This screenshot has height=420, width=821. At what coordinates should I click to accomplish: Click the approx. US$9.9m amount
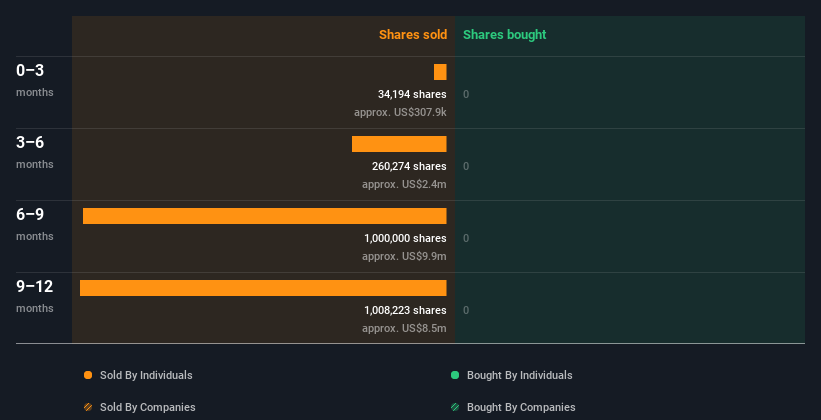pos(404,256)
